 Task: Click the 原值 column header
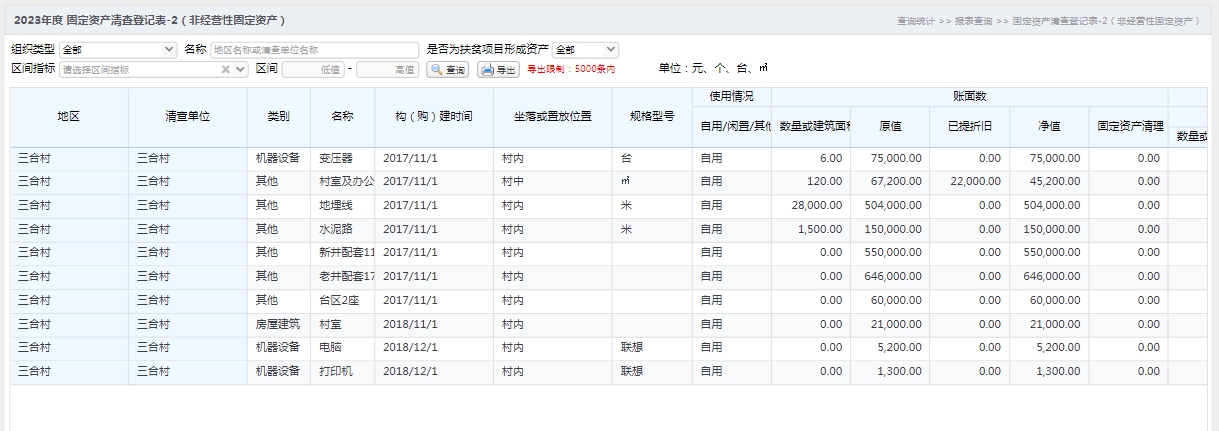890,127
